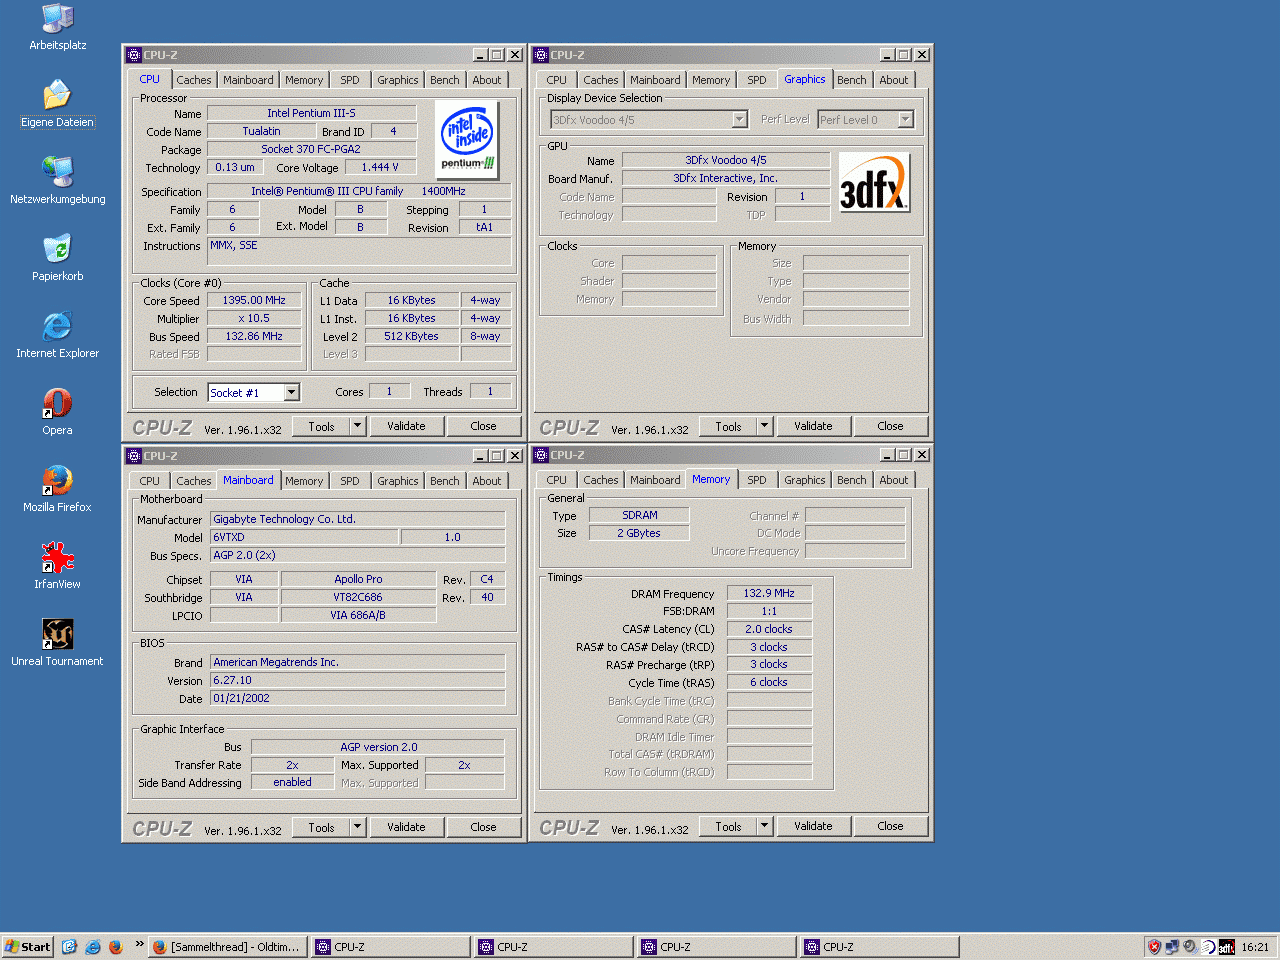Switch to Memory tab in Mainboard window
The height and width of the screenshot is (960, 1280).
[x=304, y=481]
